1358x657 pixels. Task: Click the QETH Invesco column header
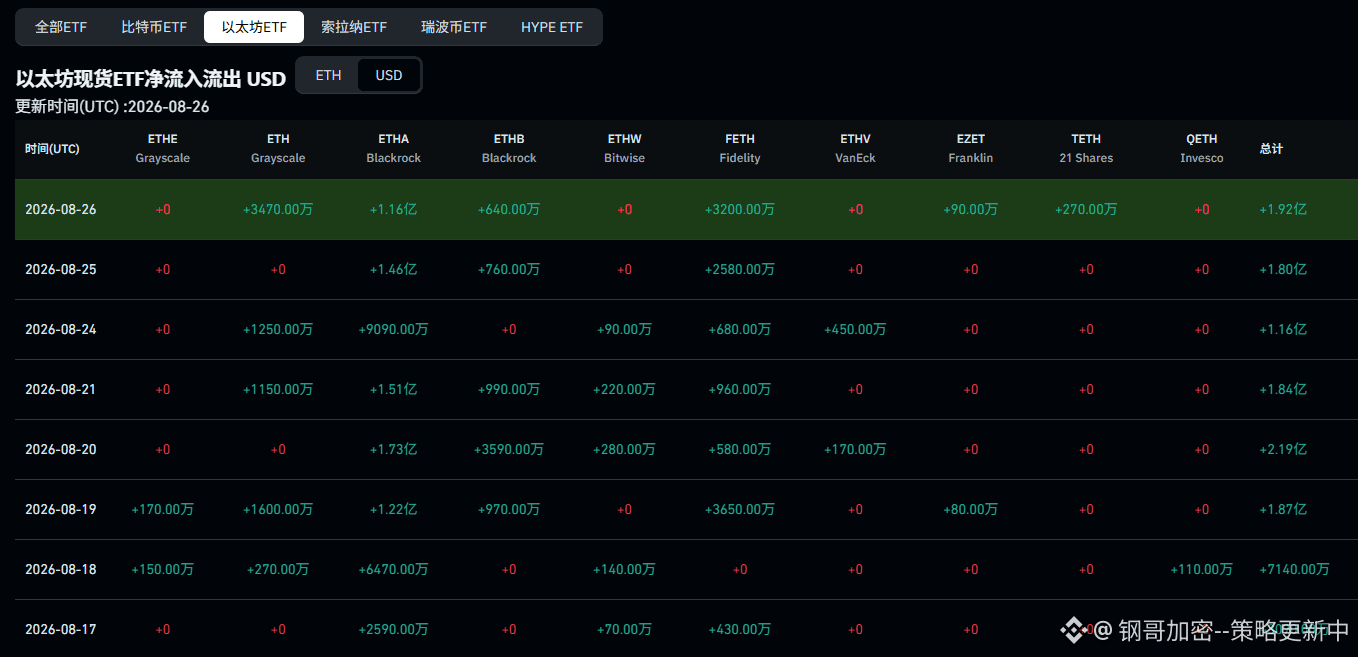1202,149
